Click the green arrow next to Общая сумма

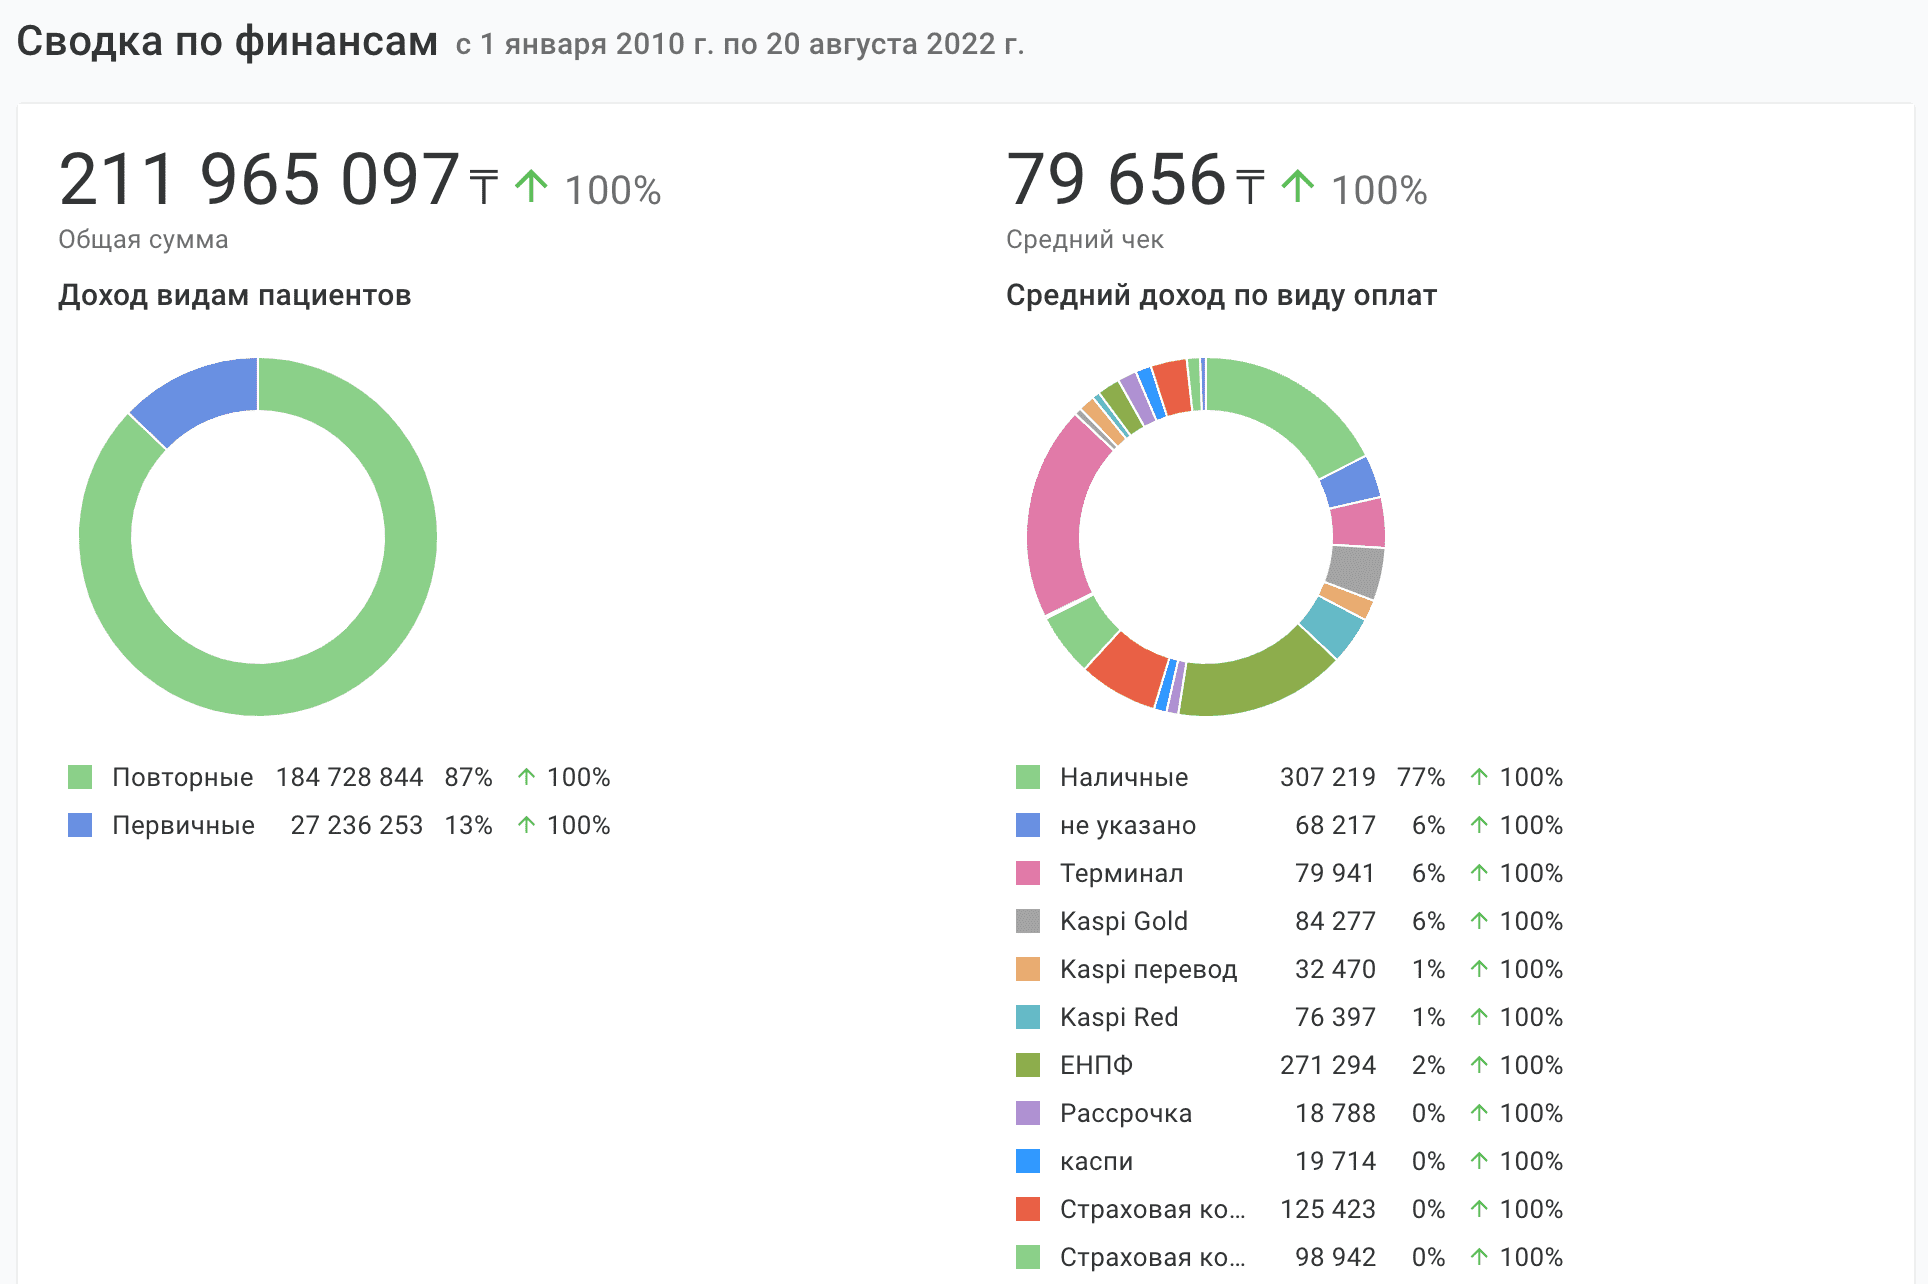pyautogui.click(x=531, y=186)
